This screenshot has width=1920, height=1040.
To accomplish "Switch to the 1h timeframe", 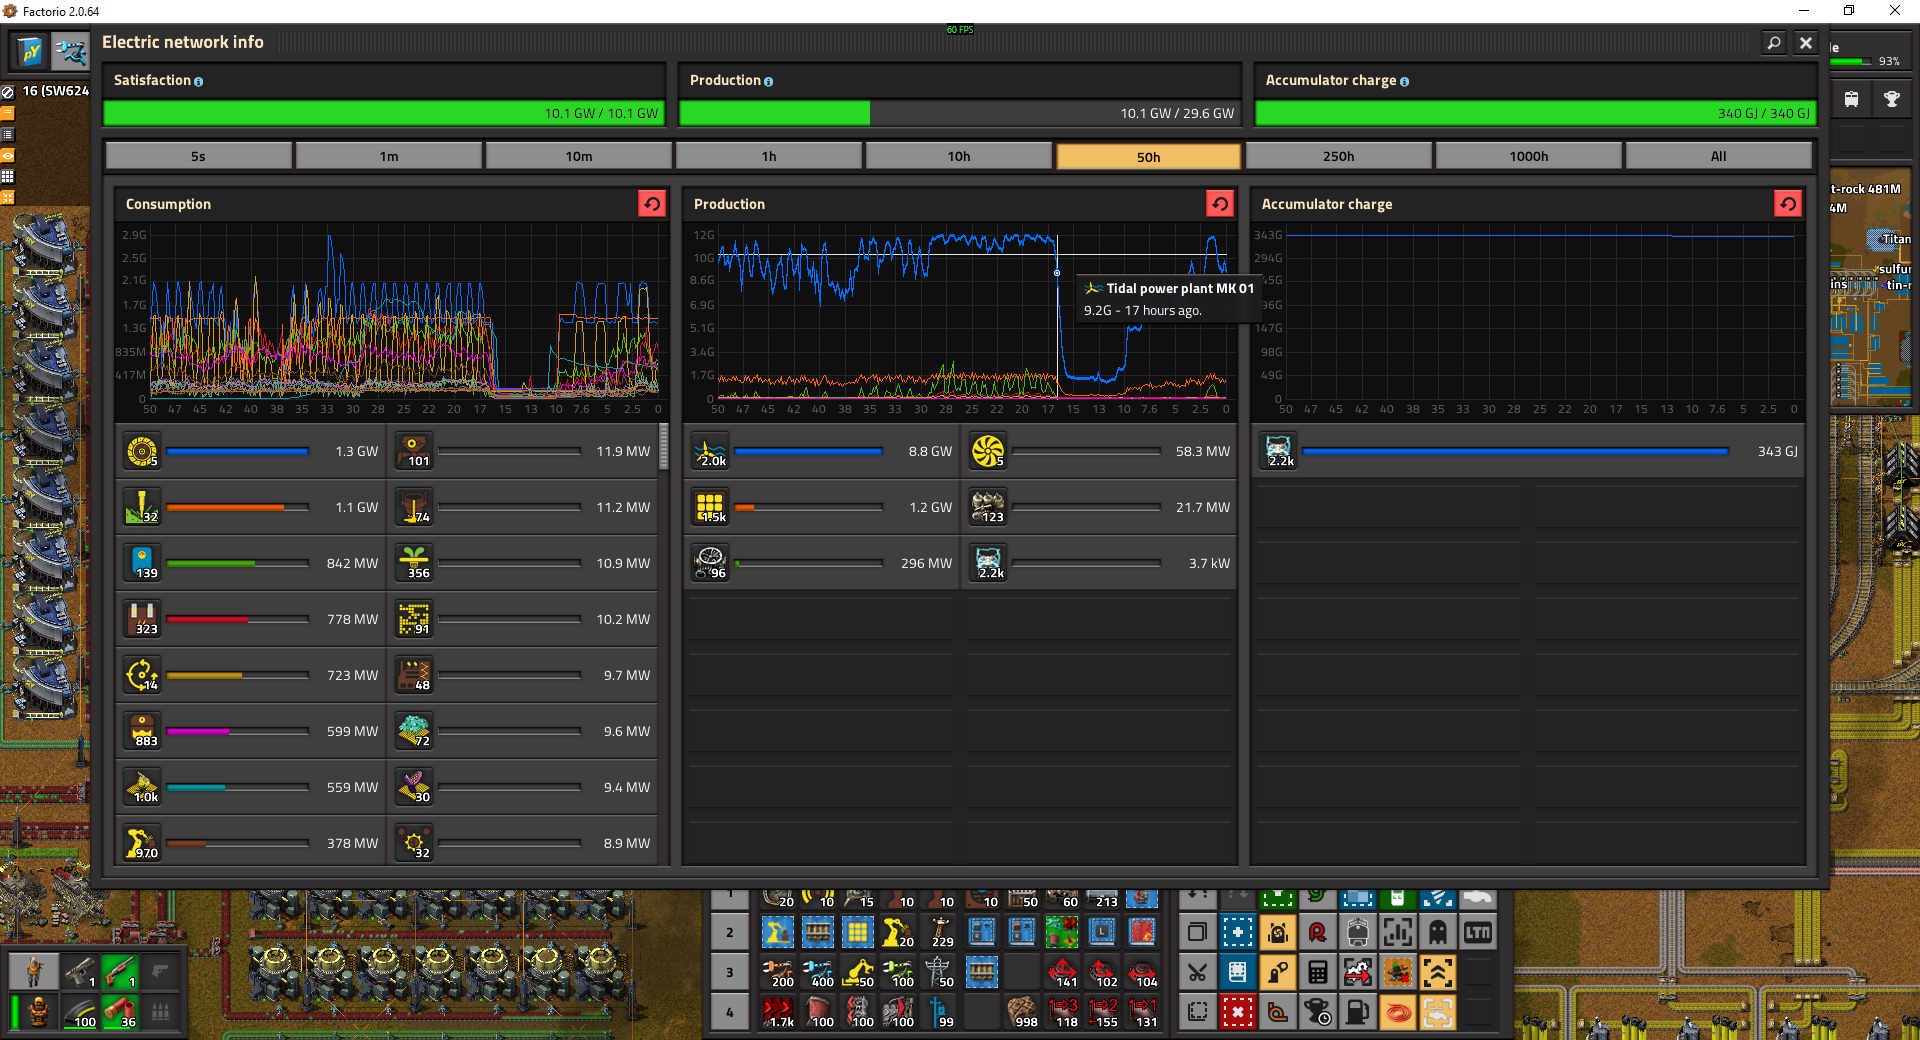I will coord(768,156).
